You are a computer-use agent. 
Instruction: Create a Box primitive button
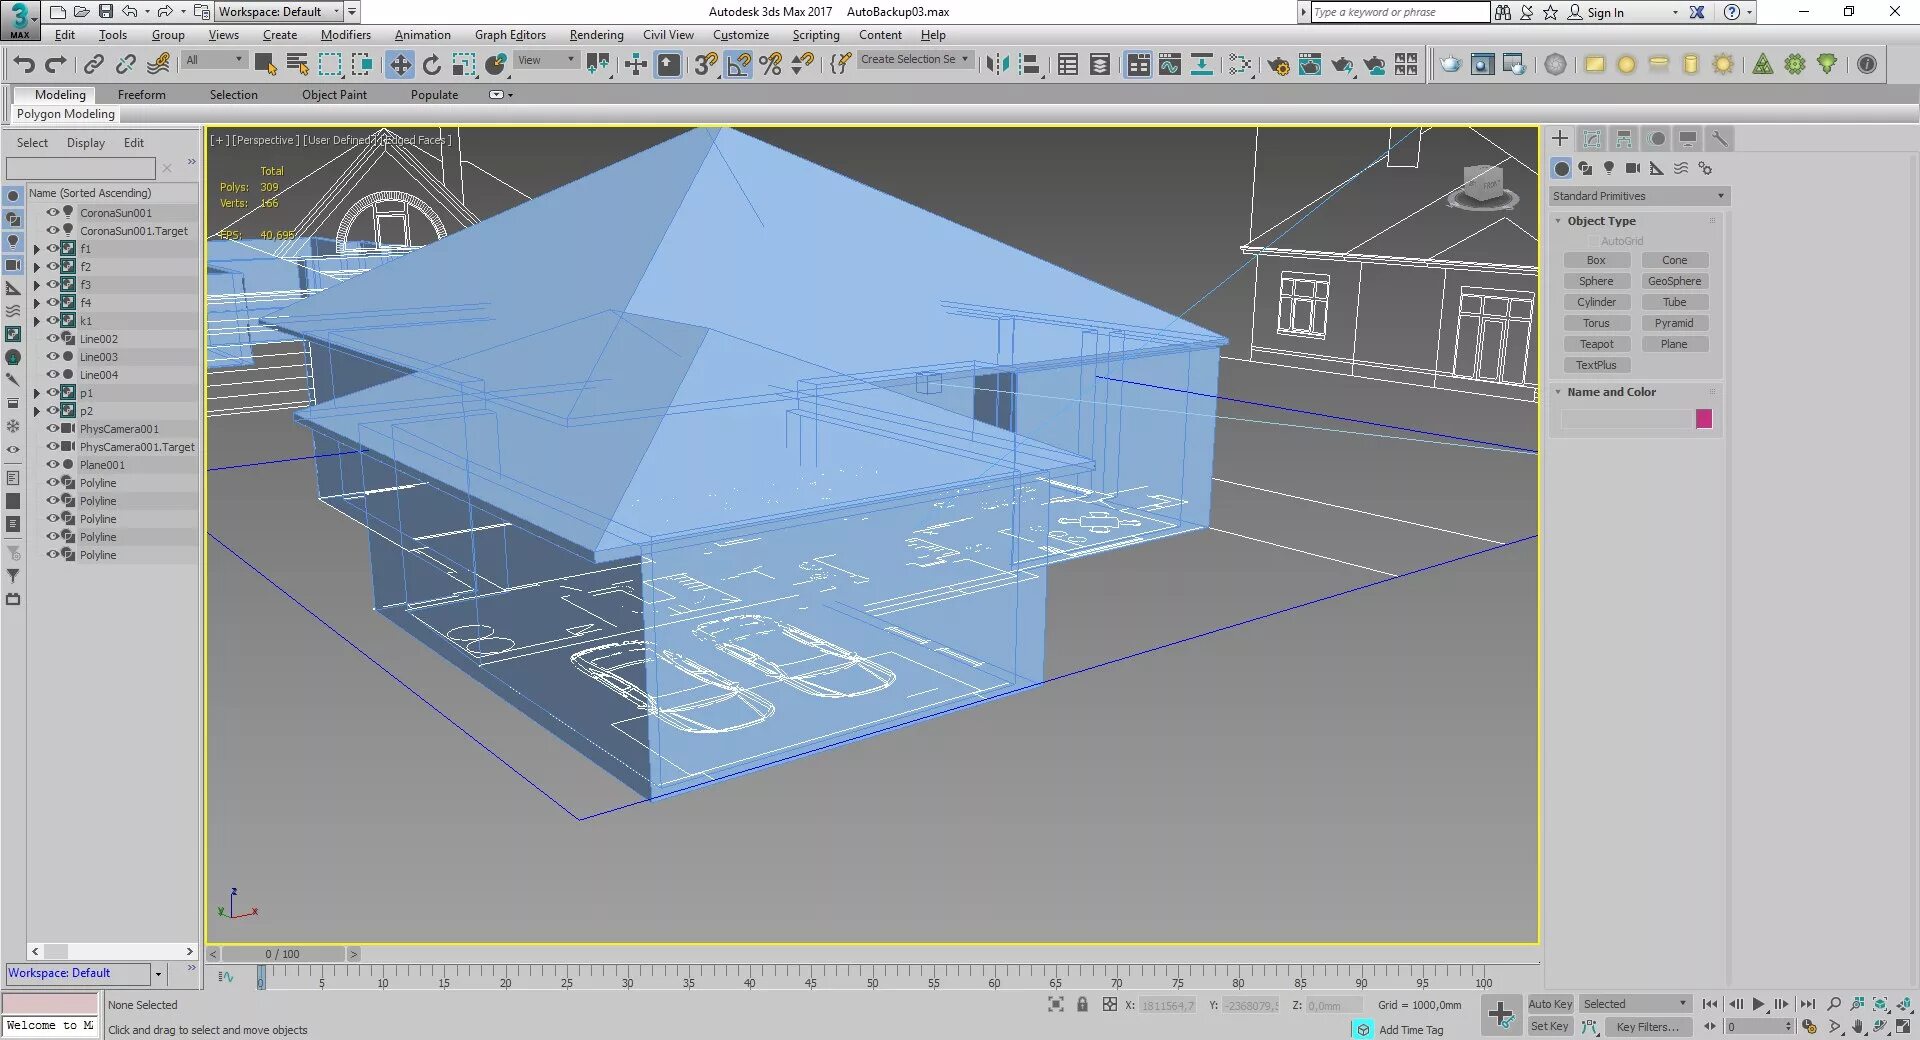1596,260
